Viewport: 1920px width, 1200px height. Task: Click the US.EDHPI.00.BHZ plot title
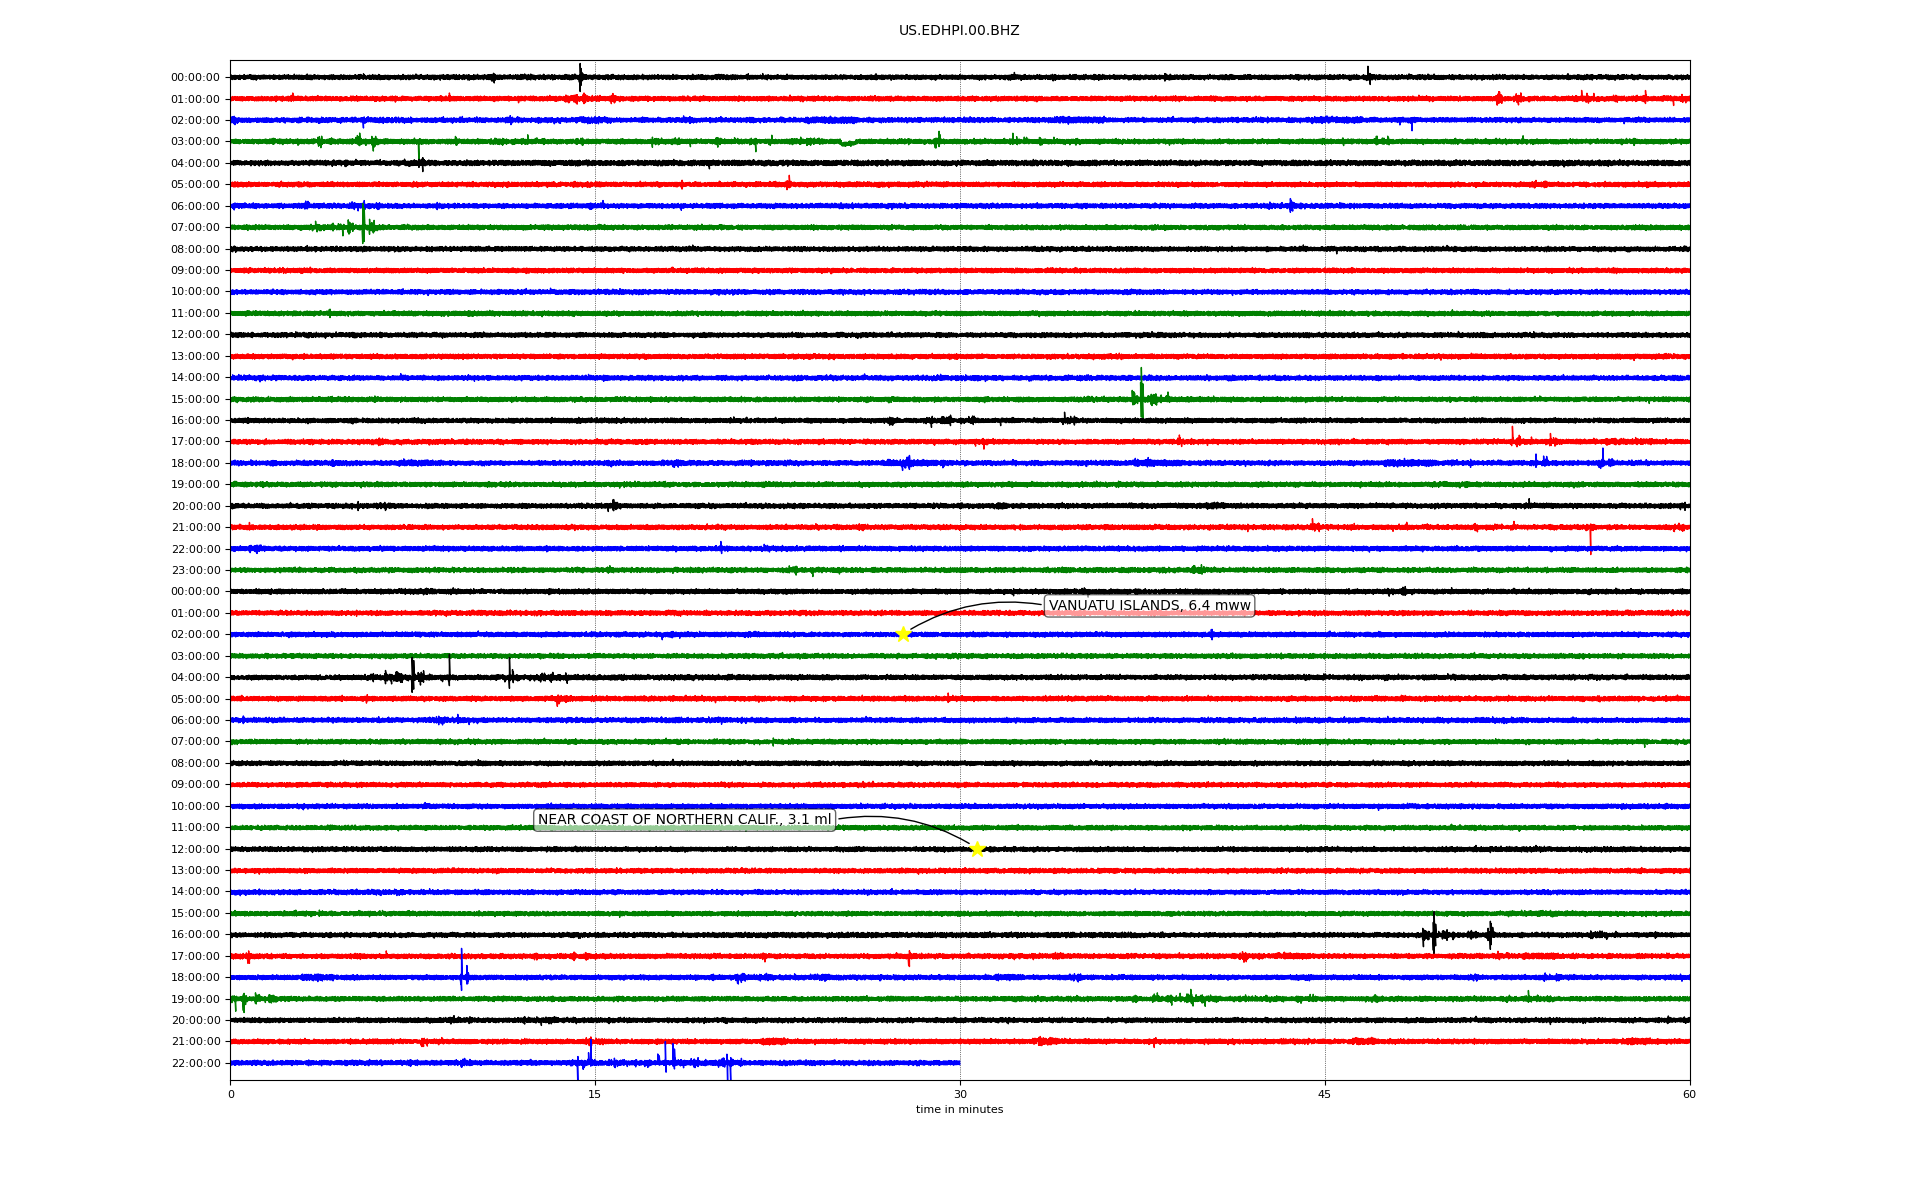tap(959, 31)
